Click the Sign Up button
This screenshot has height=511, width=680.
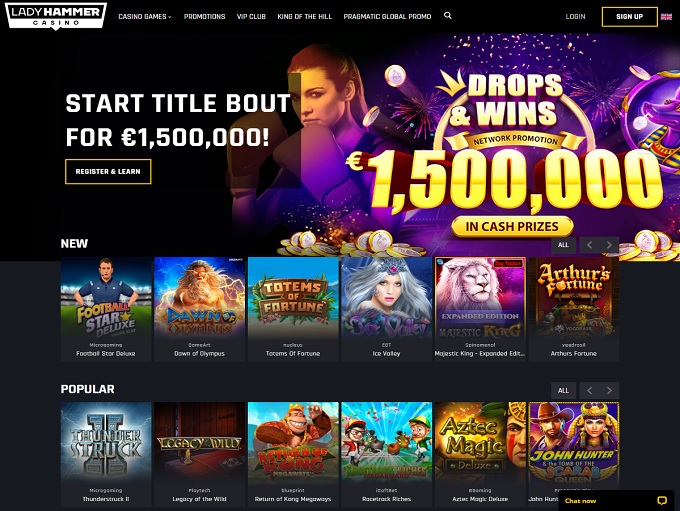pyautogui.click(x=630, y=16)
